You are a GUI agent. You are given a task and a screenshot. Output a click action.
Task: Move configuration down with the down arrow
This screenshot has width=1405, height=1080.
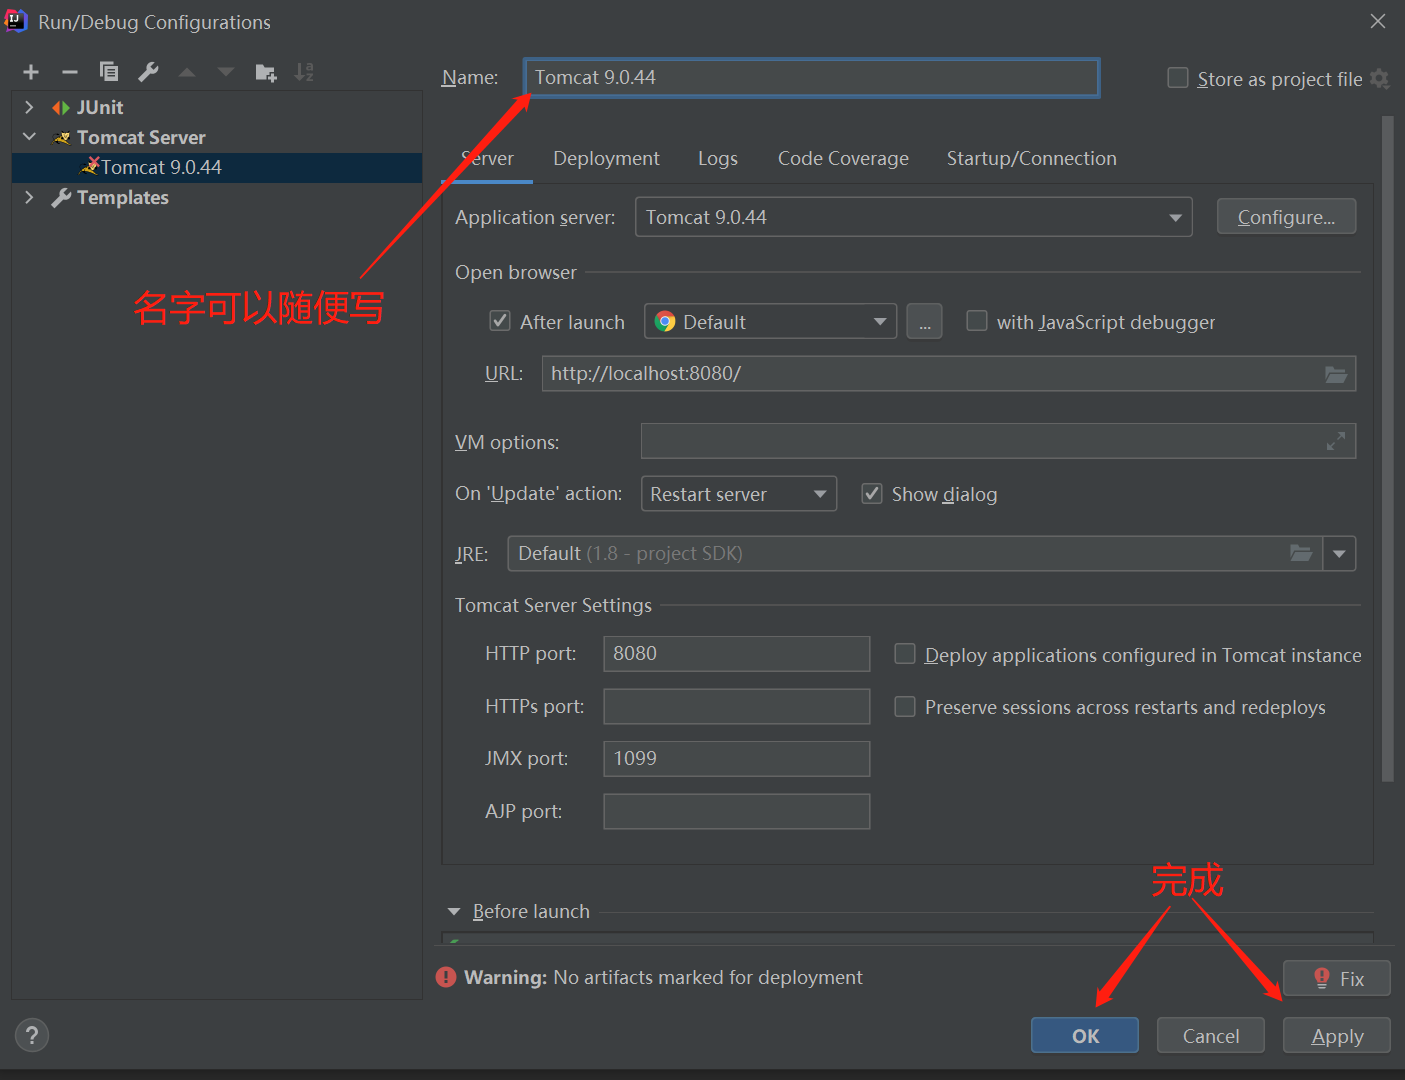click(x=226, y=72)
